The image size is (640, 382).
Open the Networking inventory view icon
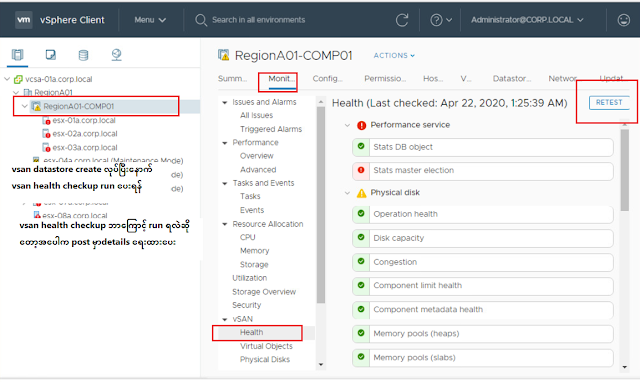tap(116, 55)
